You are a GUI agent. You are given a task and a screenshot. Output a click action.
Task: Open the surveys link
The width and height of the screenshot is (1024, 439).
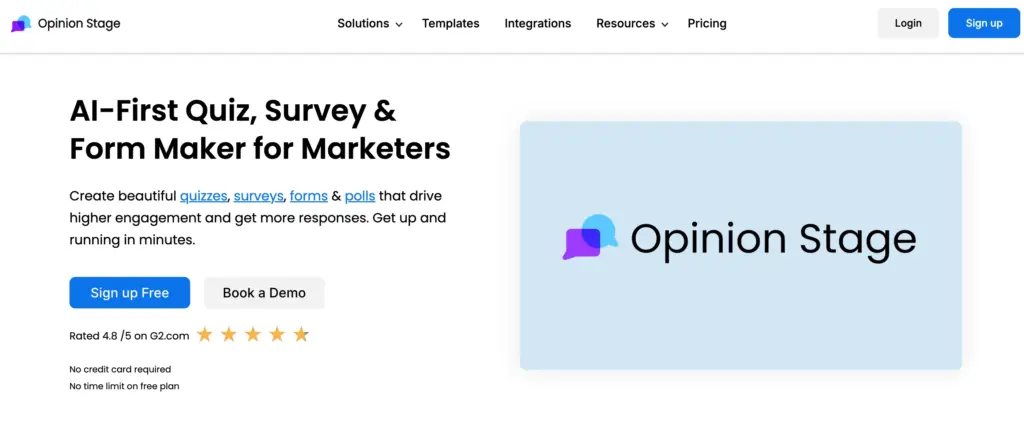(x=258, y=196)
